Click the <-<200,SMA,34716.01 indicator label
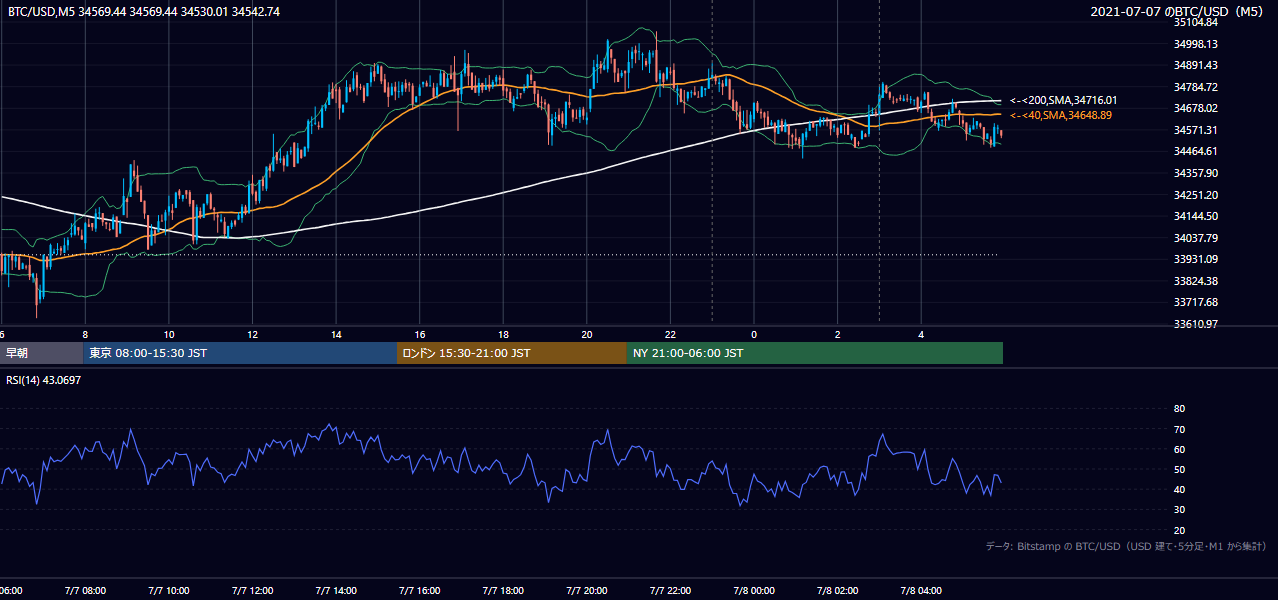Screen dimensions: 1278x600 click(1063, 101)
